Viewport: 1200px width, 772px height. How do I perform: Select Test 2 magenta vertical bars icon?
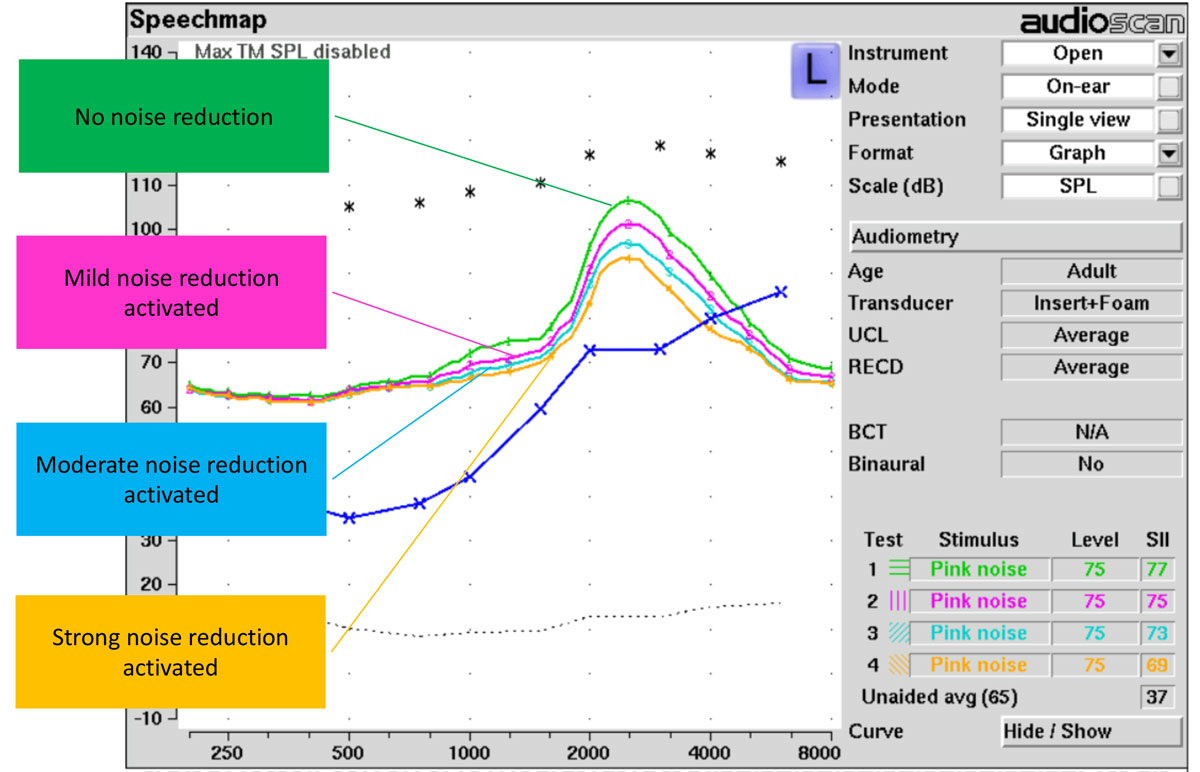coord(899,601)
